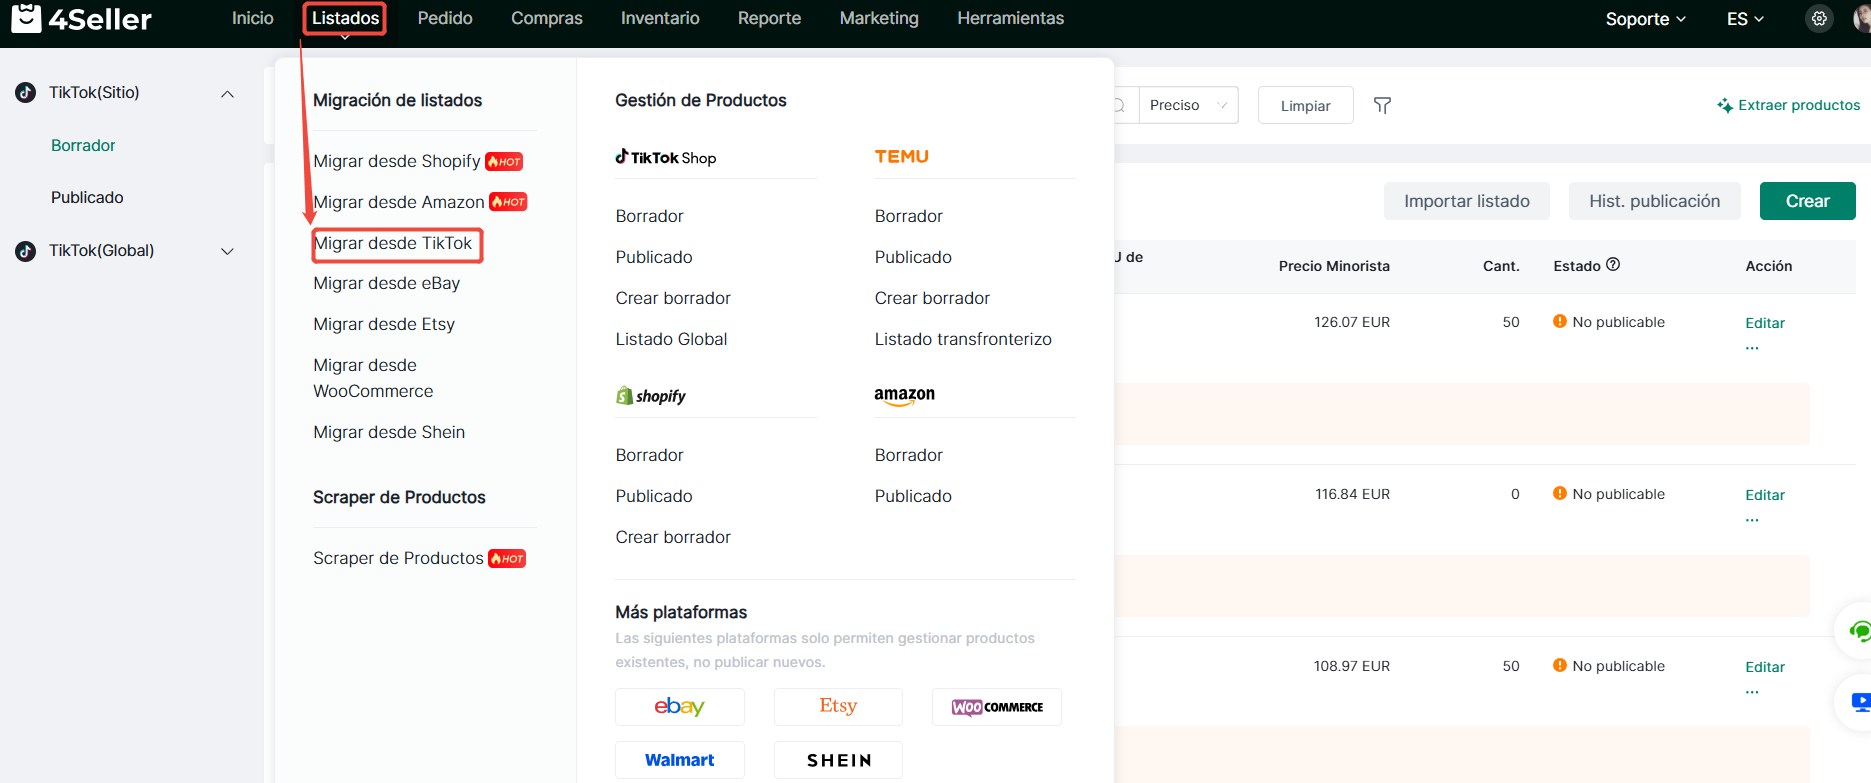Select the Walmart platform logo
This screenshot has width=1871, height=783.
(x=679, y=760)
